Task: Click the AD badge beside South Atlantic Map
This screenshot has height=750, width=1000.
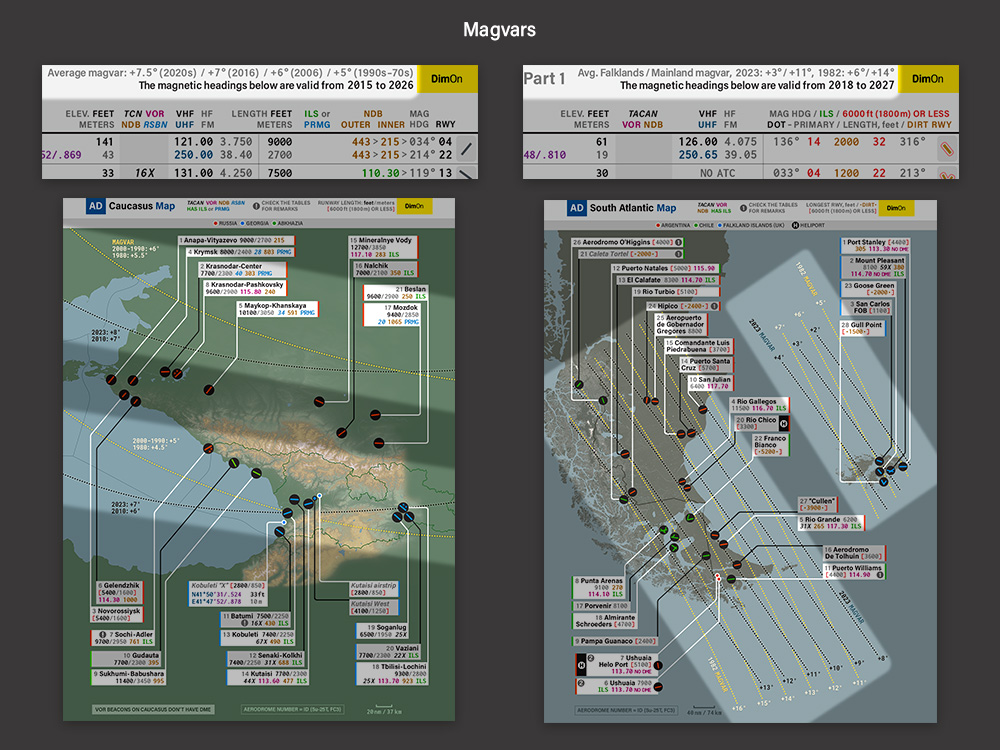Action: pos(577,208)
